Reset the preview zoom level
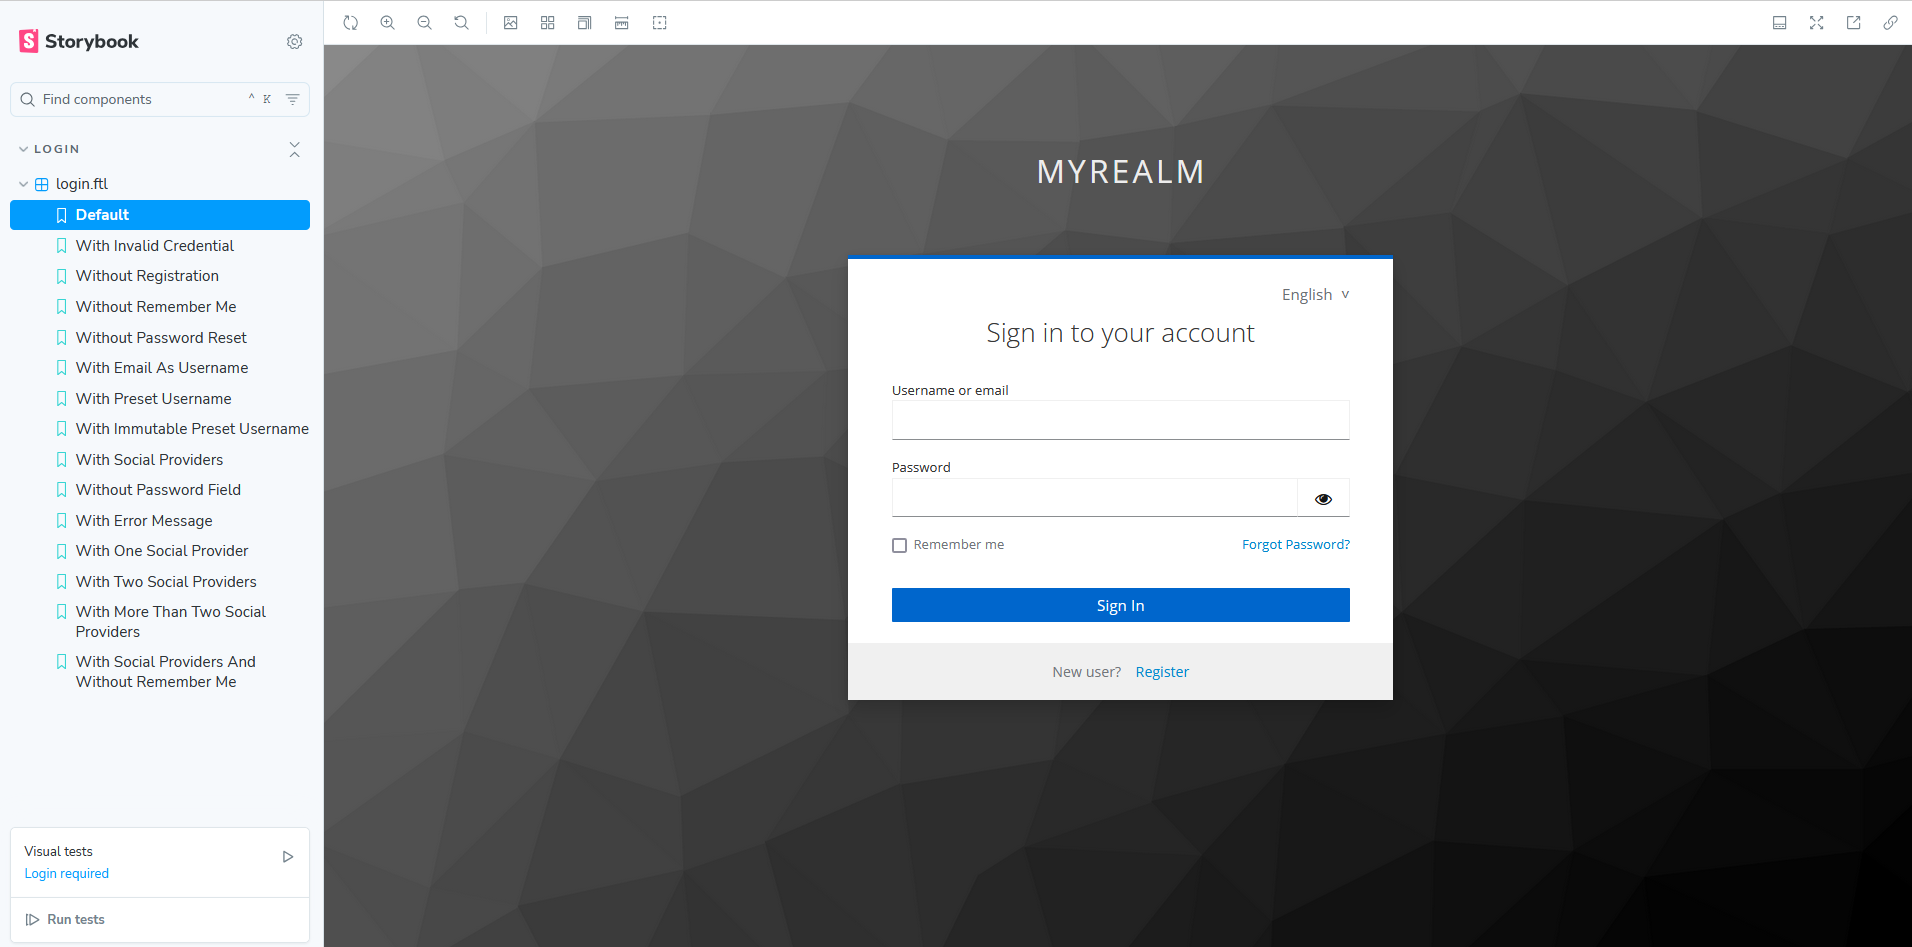Image resolution: width=1912 pixels, height=947 pixels. coord(462,23)
